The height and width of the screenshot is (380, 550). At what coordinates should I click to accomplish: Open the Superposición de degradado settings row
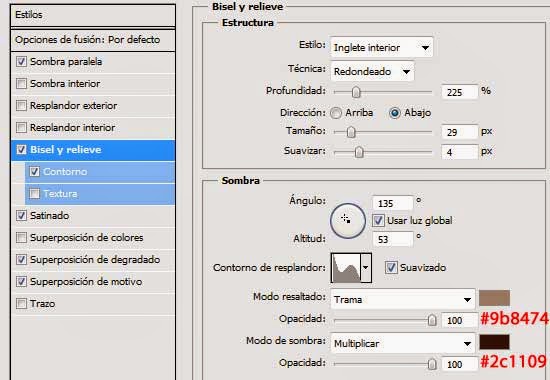point(93,260)
